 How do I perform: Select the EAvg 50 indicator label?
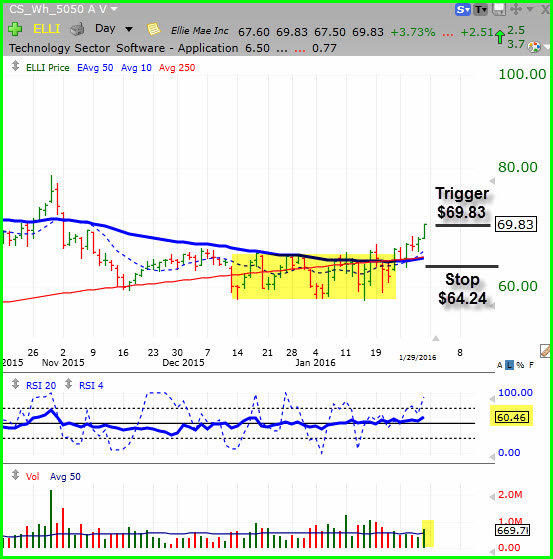pos(95,68)
